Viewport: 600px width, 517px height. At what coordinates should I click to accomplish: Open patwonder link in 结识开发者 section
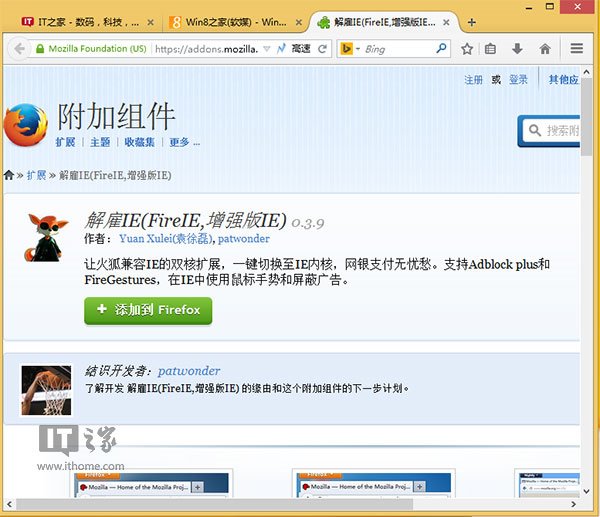click(x=189, y=371)
